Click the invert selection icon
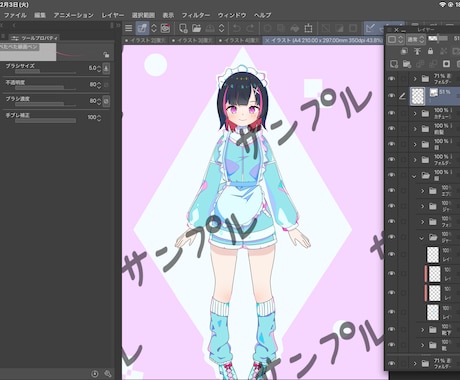Screen dimensions: 460x380 (x=339, y=28)
